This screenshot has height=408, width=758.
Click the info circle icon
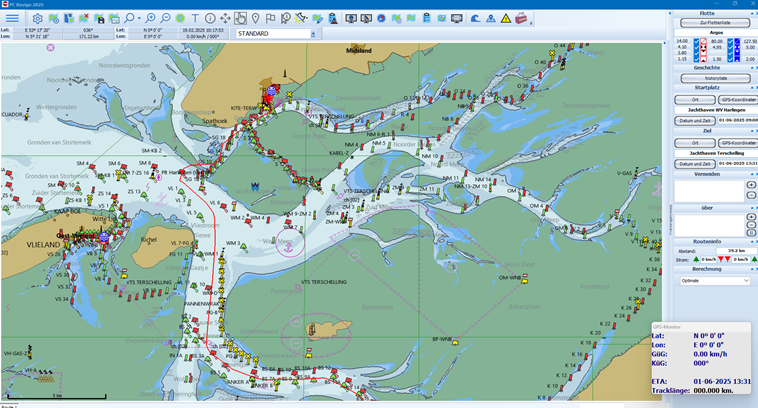click(209, 18)
